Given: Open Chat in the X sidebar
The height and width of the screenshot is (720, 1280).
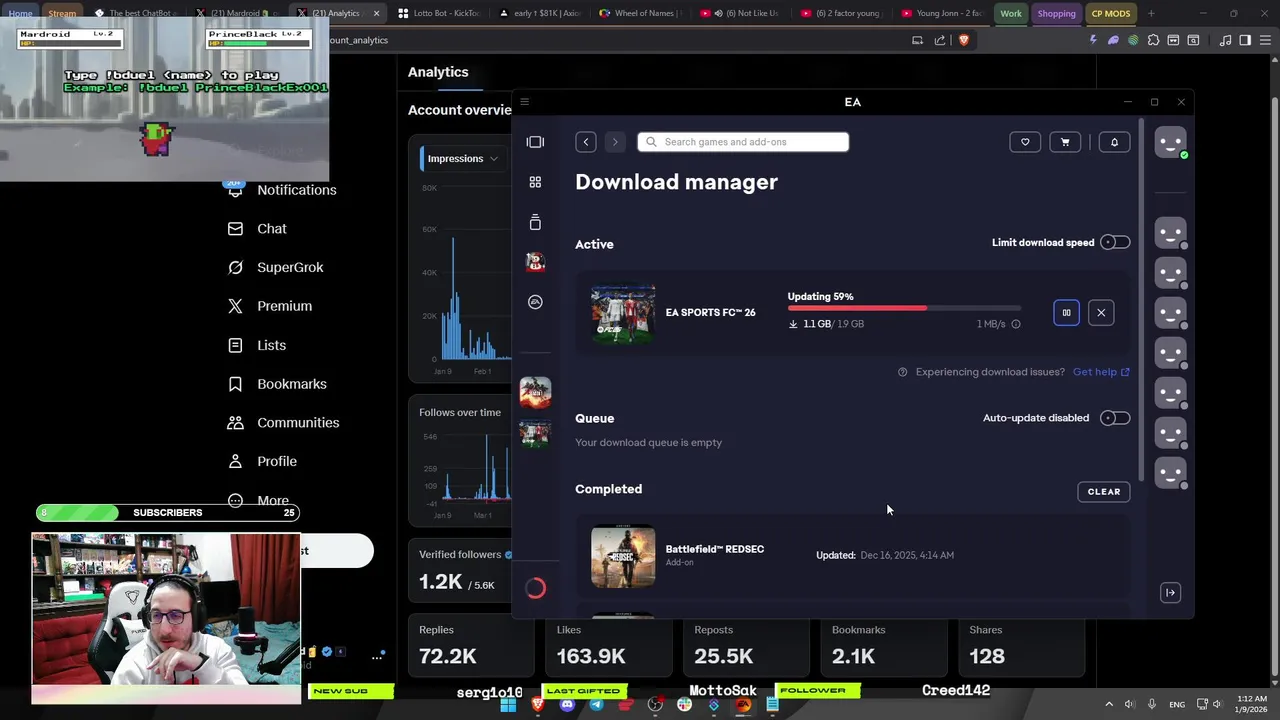Looking at the screenshot, I should (x=257, y=229).
